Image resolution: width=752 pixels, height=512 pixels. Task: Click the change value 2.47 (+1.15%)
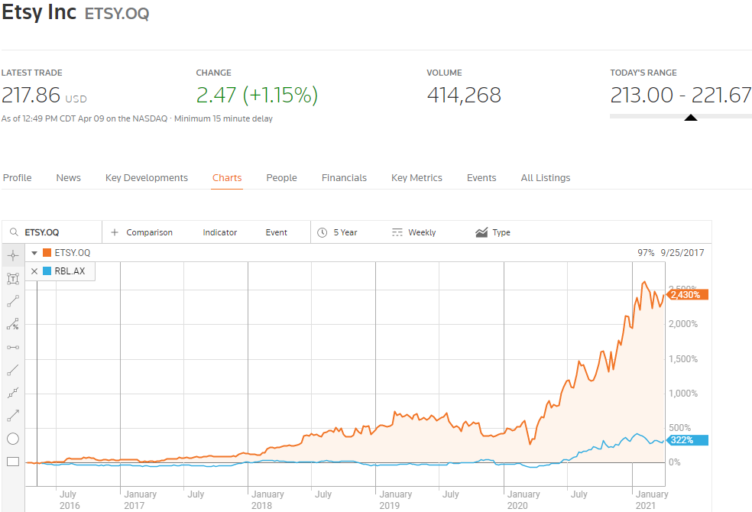pos(257,95)
